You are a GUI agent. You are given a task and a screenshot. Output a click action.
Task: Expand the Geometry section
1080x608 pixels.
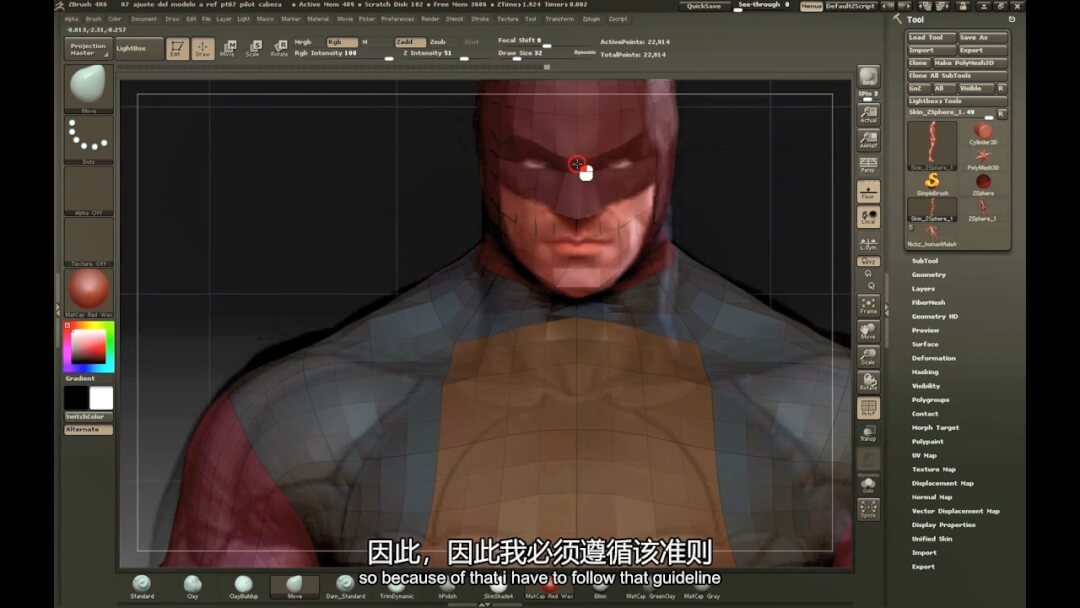tap(928, 275)
